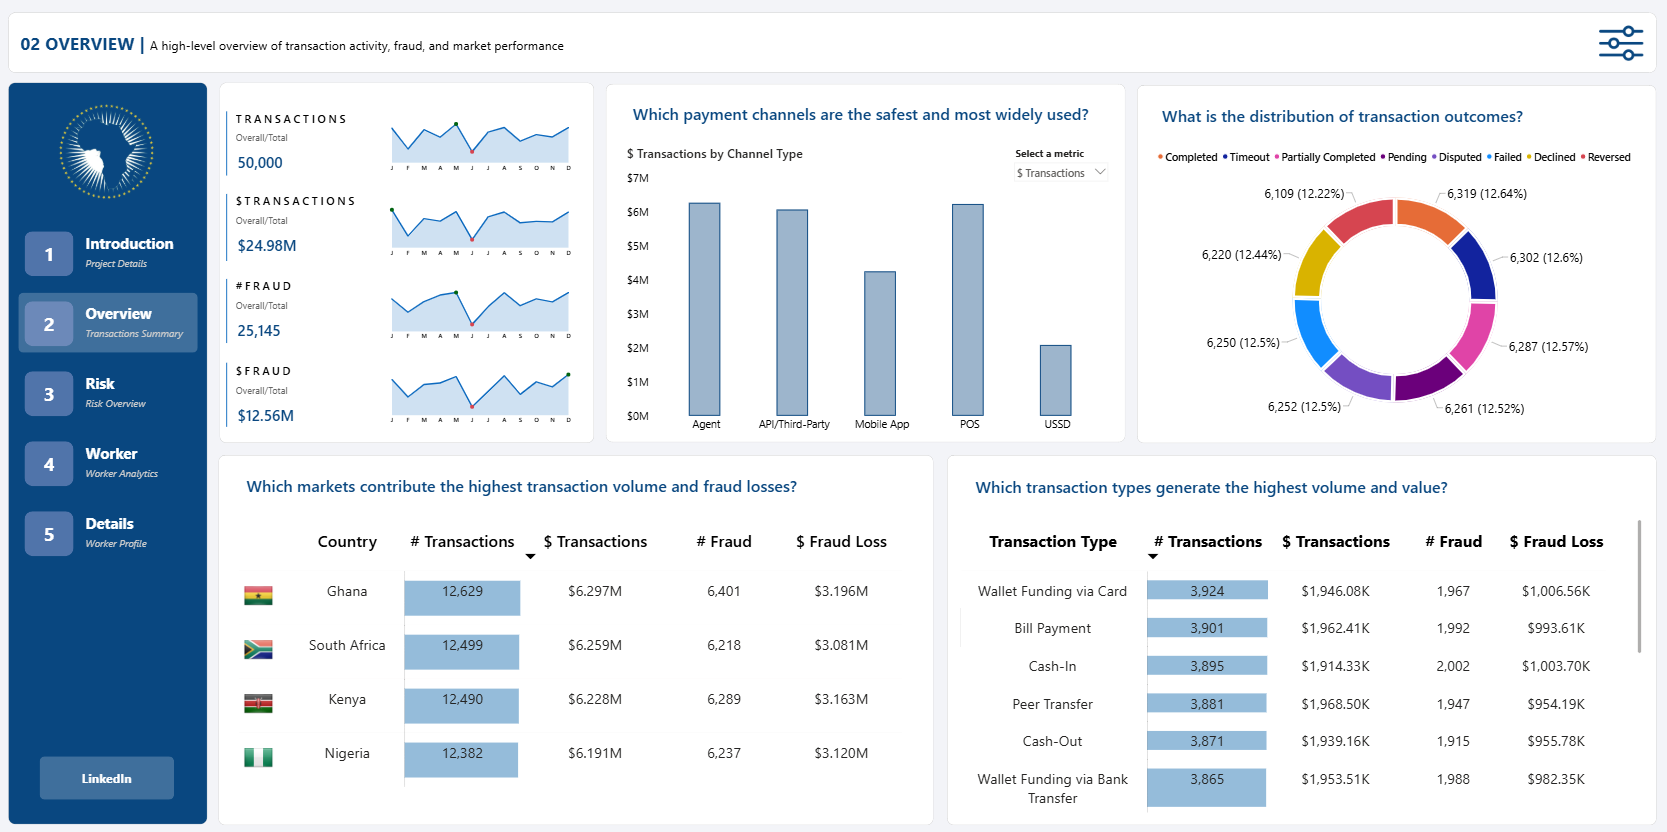Click the number 4 Worker icon

tap(49, 464)
